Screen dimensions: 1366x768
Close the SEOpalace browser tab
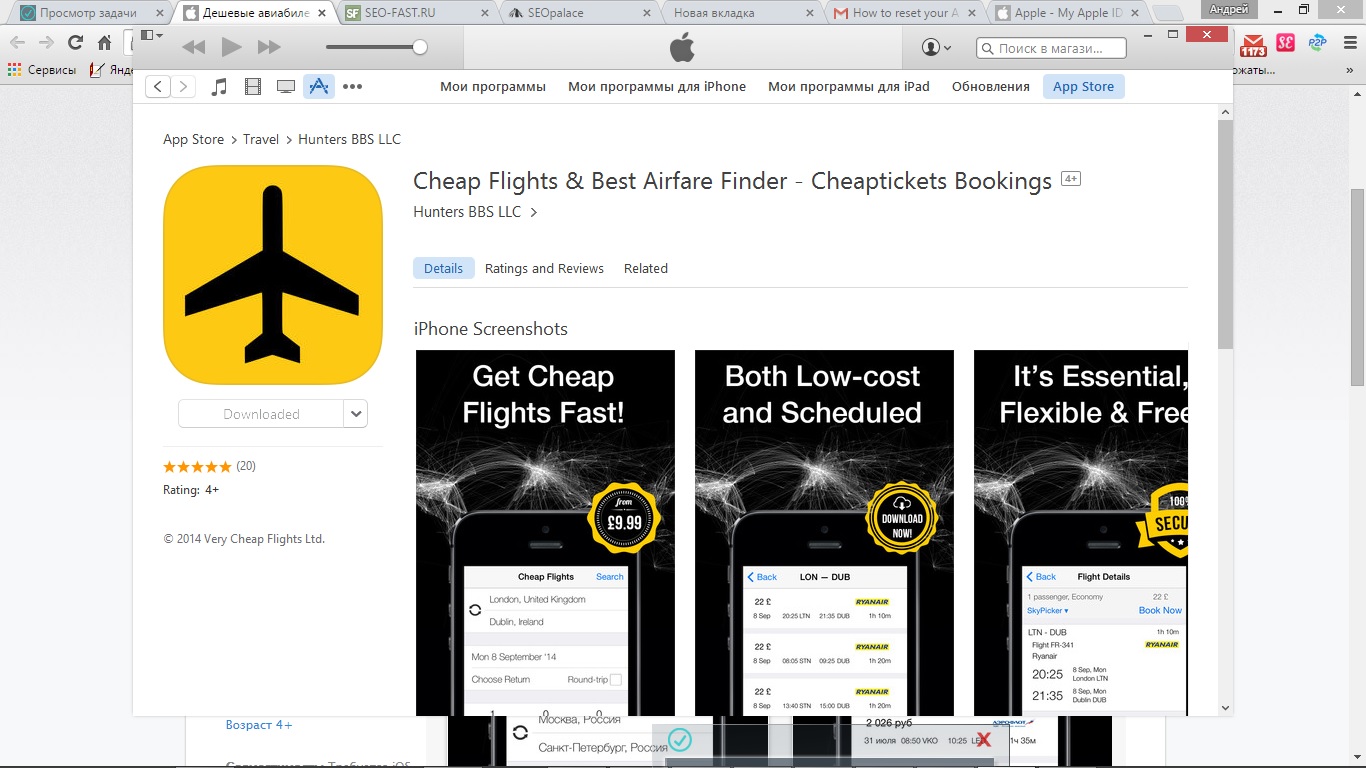pos(647,13)
